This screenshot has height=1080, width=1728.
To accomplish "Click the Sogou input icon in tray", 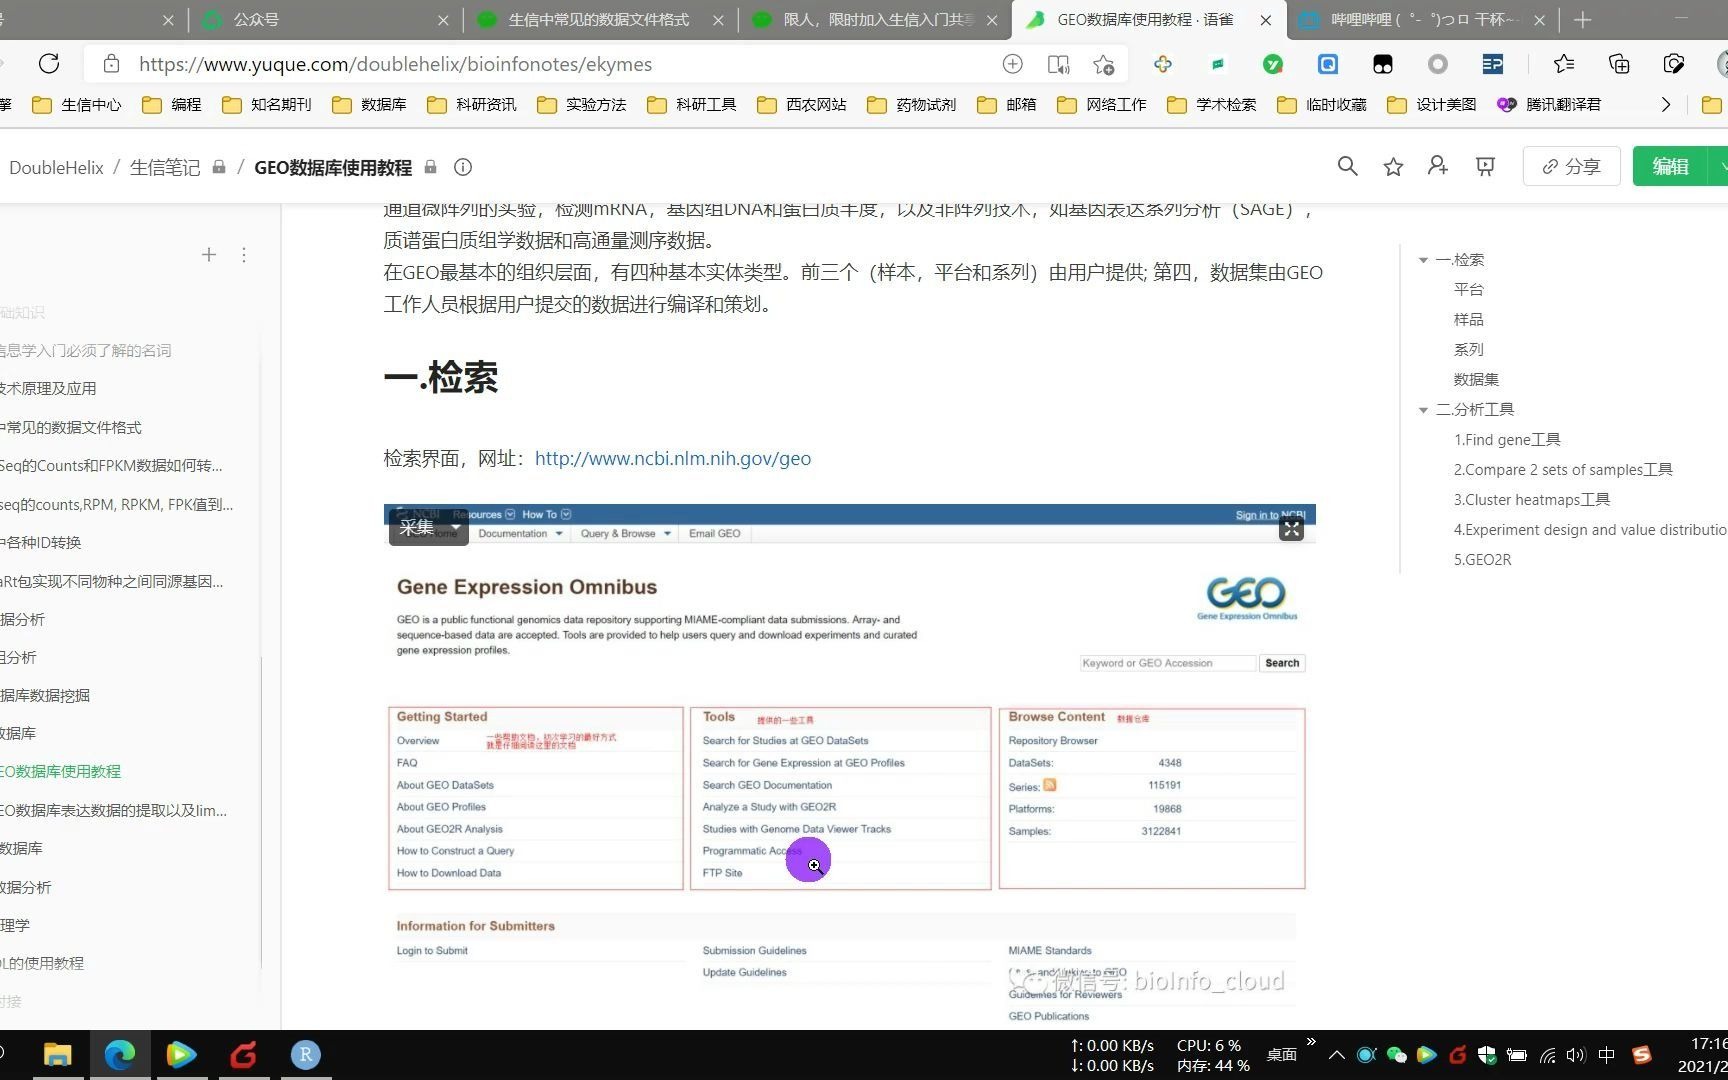I will click(x=1642, y=1055).
